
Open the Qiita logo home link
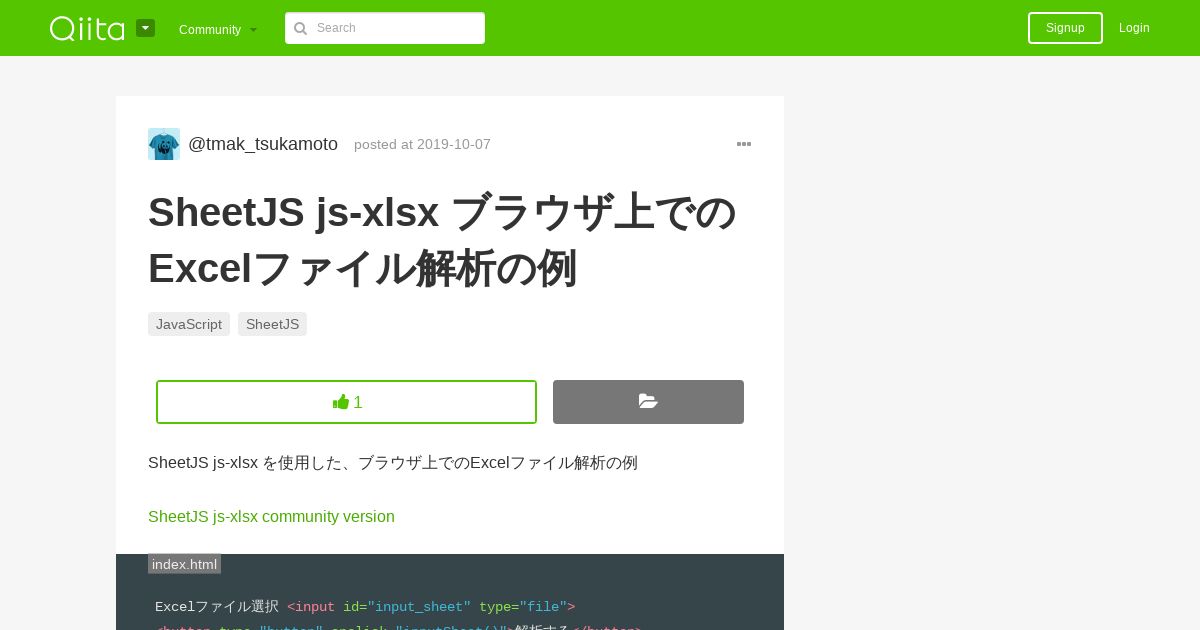87,28
